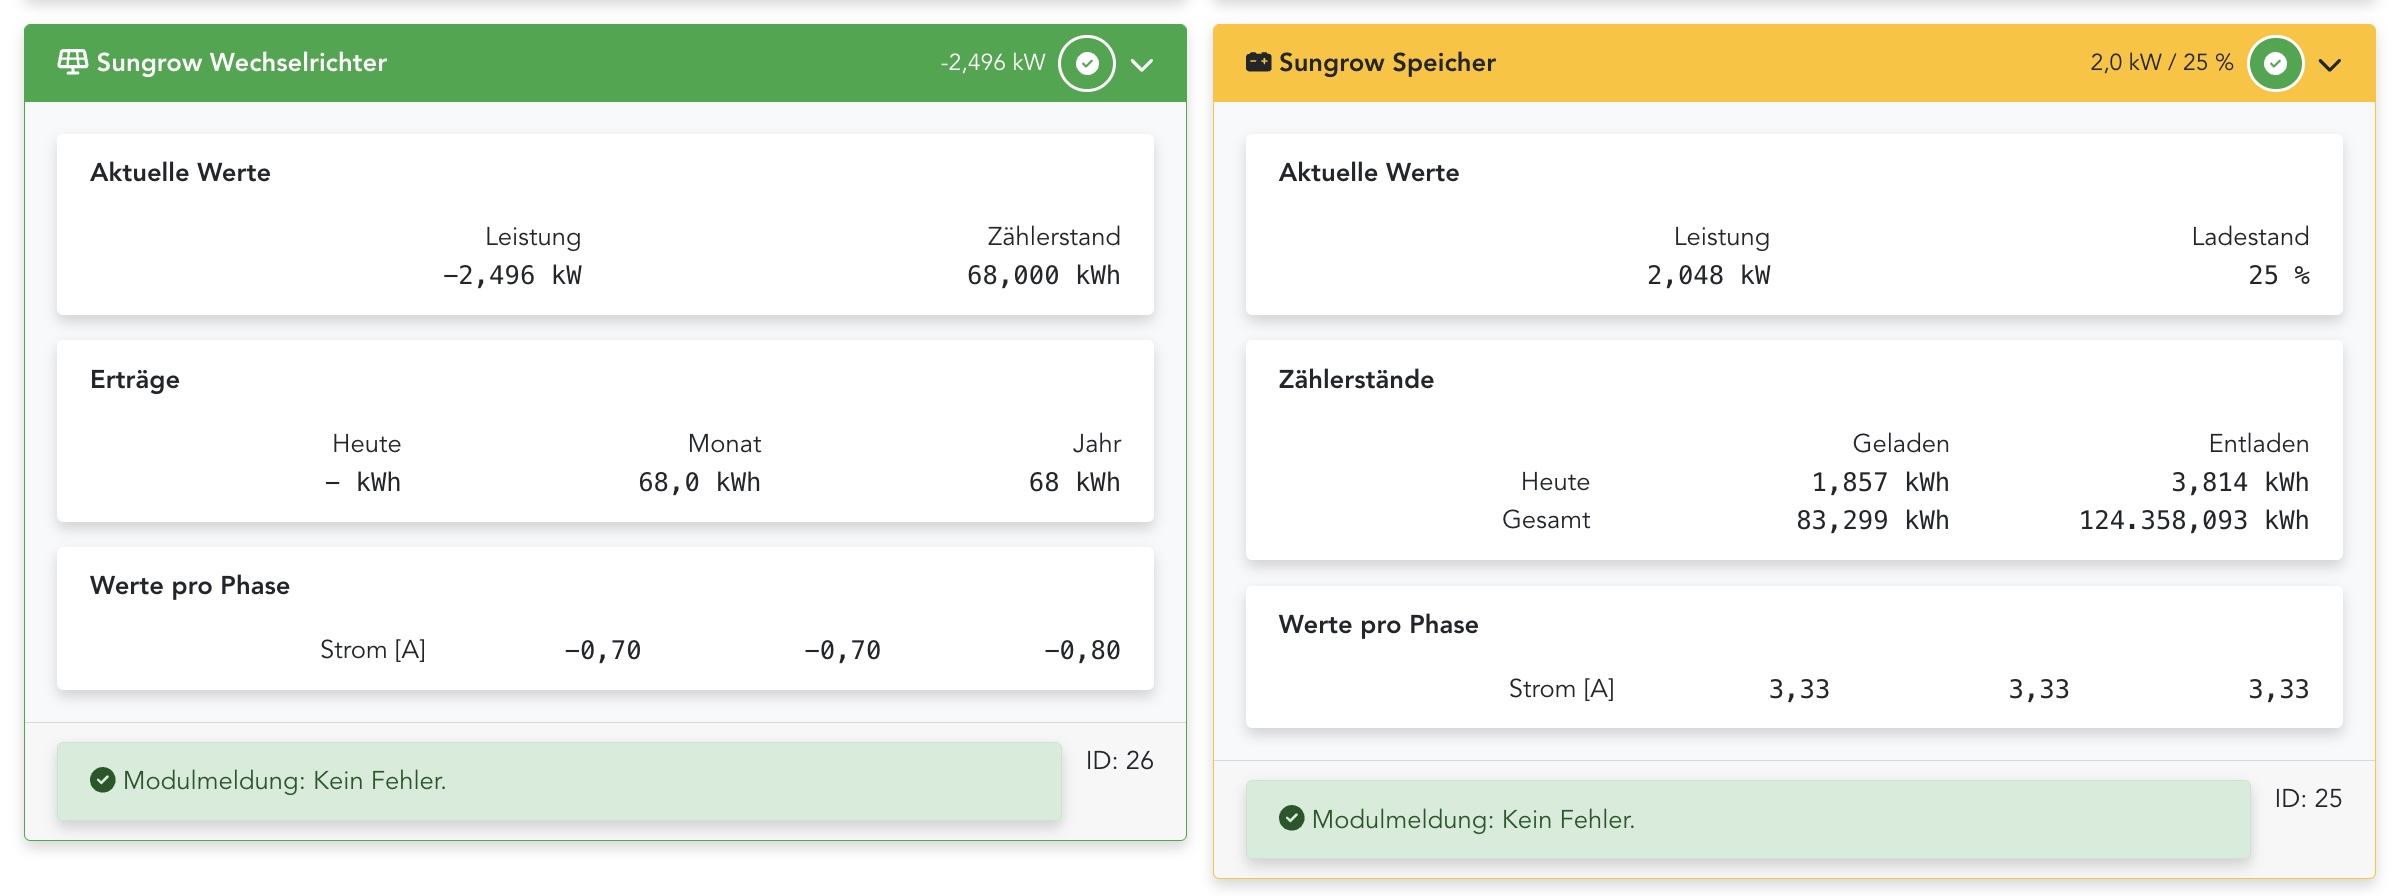Click the Erträge section heading

click(135, 379)
